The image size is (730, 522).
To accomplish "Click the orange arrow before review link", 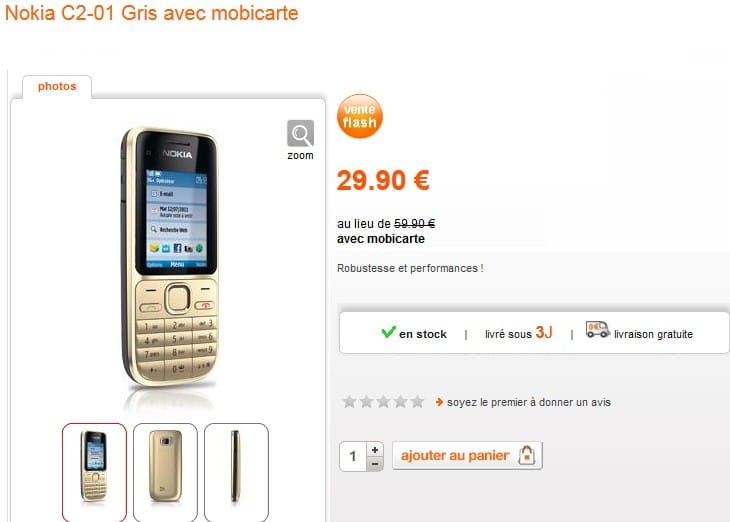I will [x=439, y=402].
